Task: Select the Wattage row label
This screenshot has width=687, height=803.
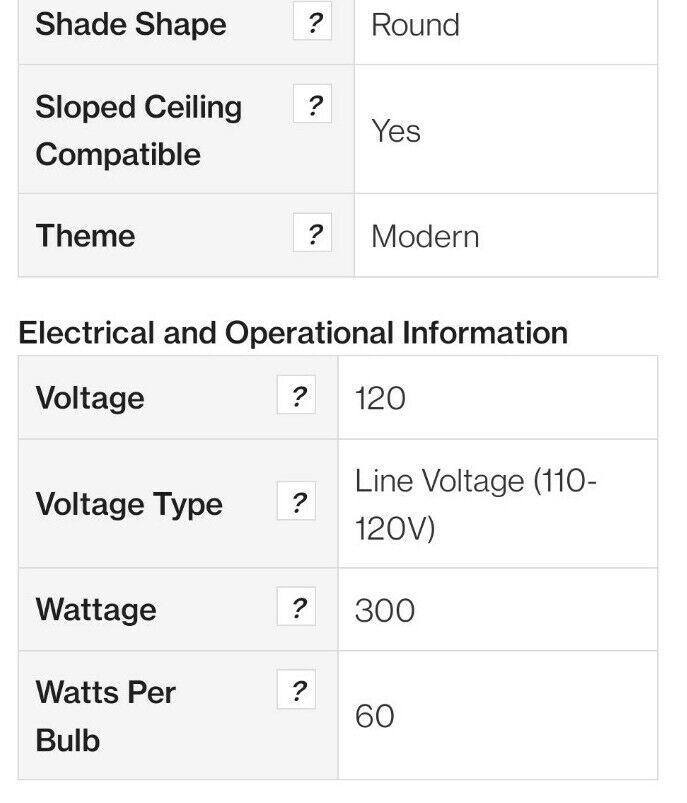Action: (x=96, y=609)
